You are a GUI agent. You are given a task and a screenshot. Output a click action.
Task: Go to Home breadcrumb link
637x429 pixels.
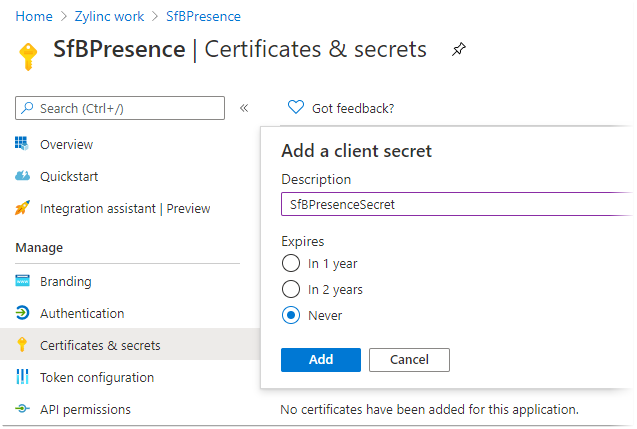(x=34, y=16)
